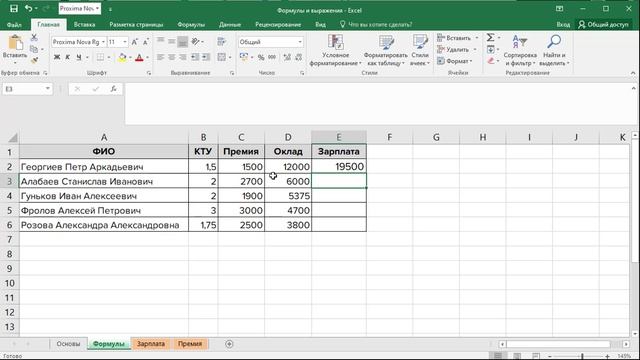Click the red font color A swatch
This screenshot has height=360, width=640.
coord(139,58)
